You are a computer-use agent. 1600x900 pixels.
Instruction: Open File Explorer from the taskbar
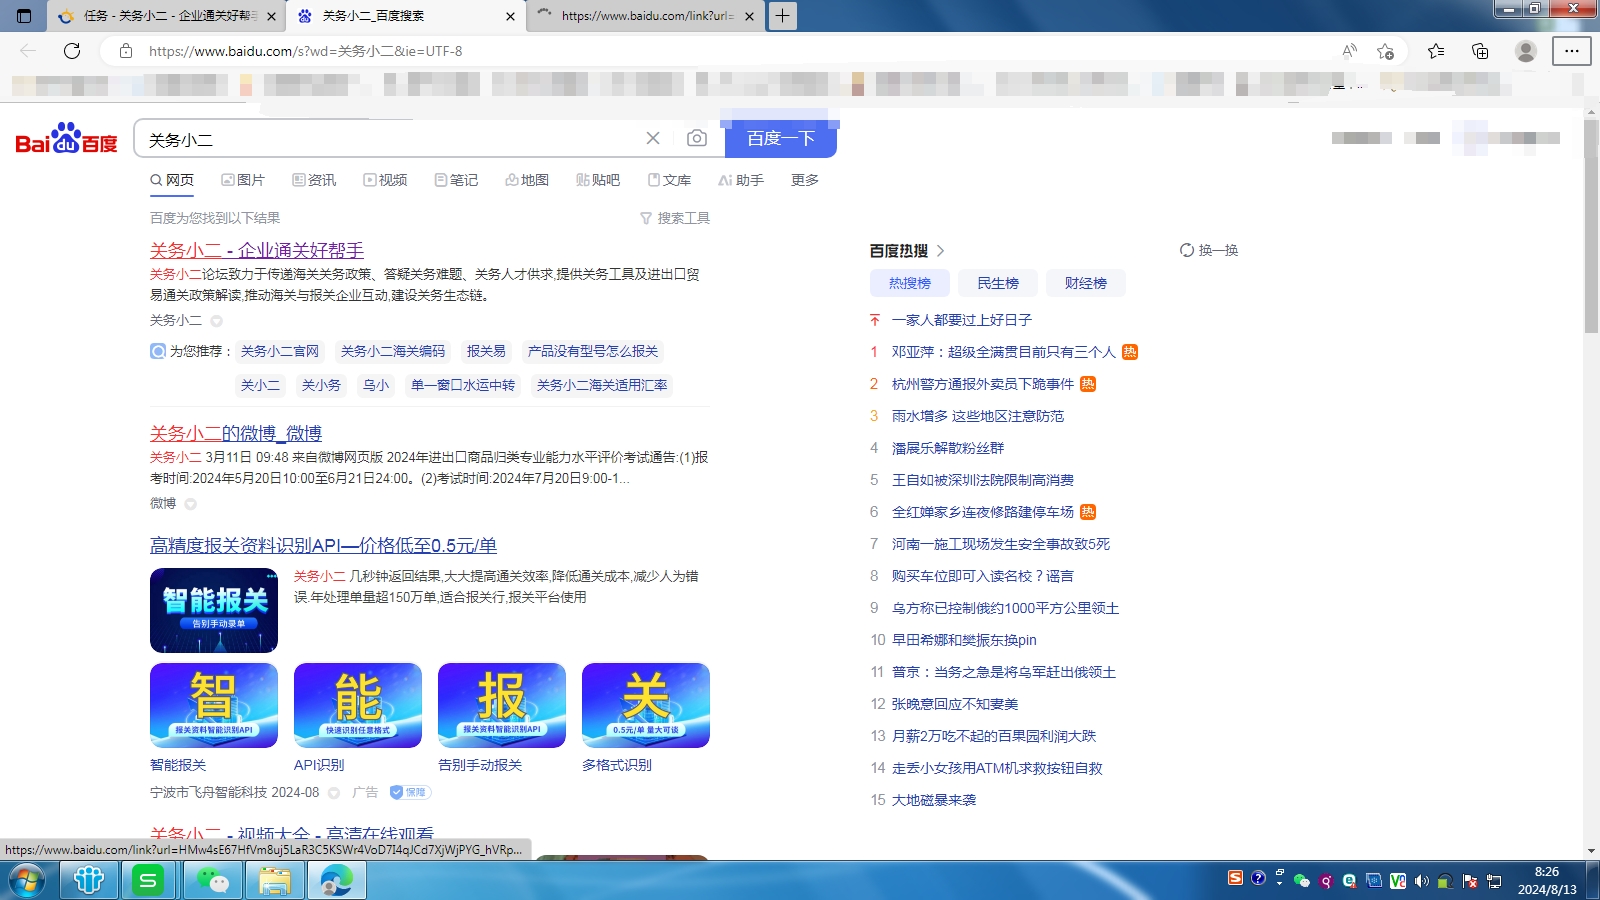[x=274, y=881]
